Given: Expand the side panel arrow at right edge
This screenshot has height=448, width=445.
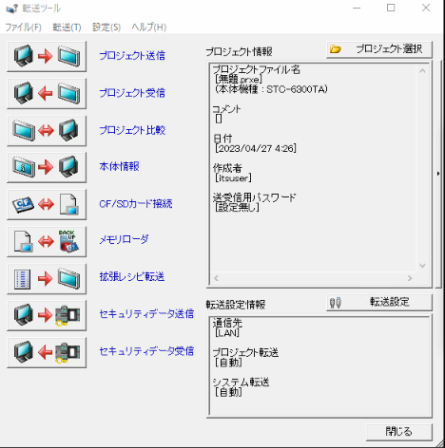Looking at the screenshot, I should point(438,174).
